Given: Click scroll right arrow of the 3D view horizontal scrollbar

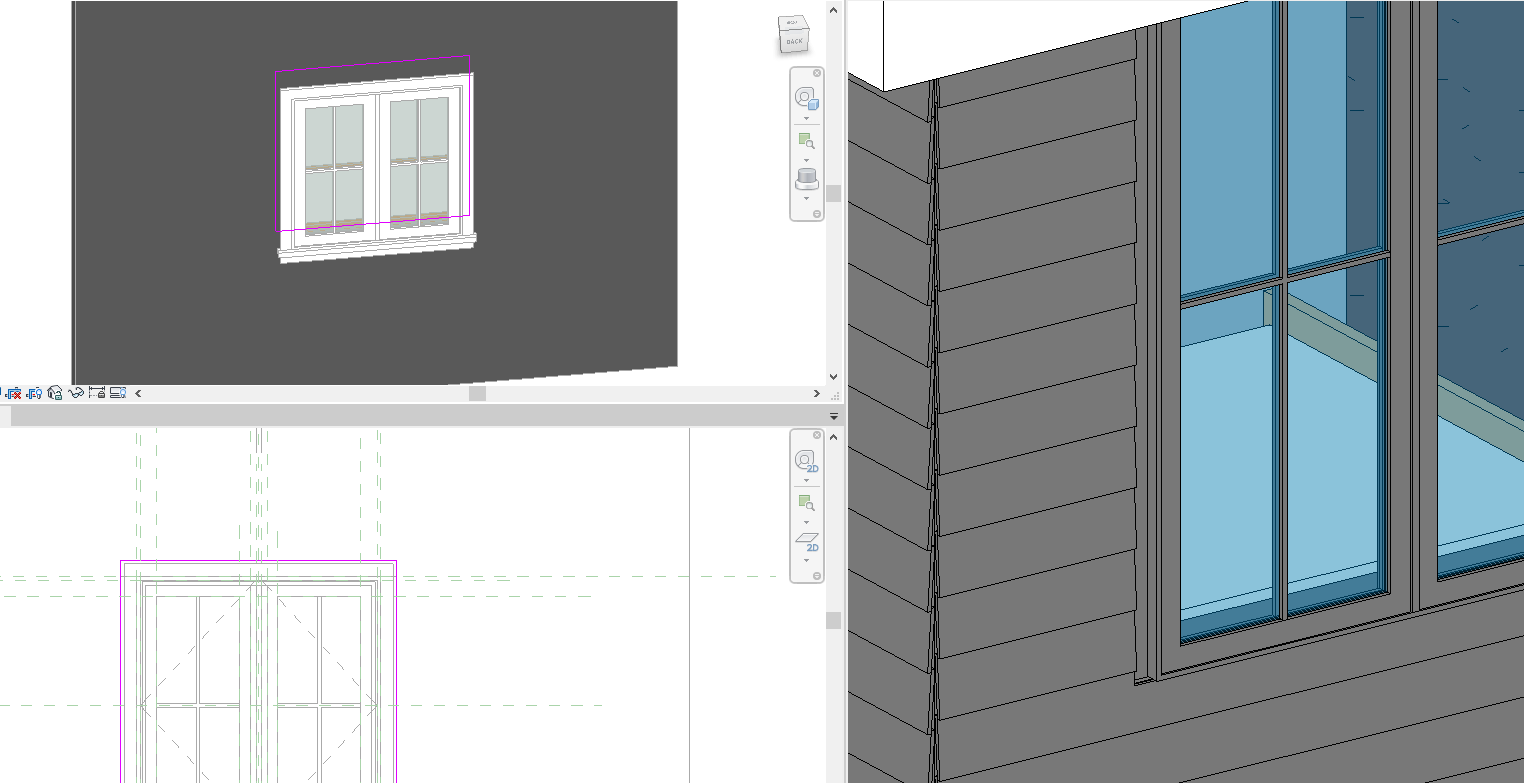Looking at the screenshot, I should pyautogui.click(x=817, y=393).
